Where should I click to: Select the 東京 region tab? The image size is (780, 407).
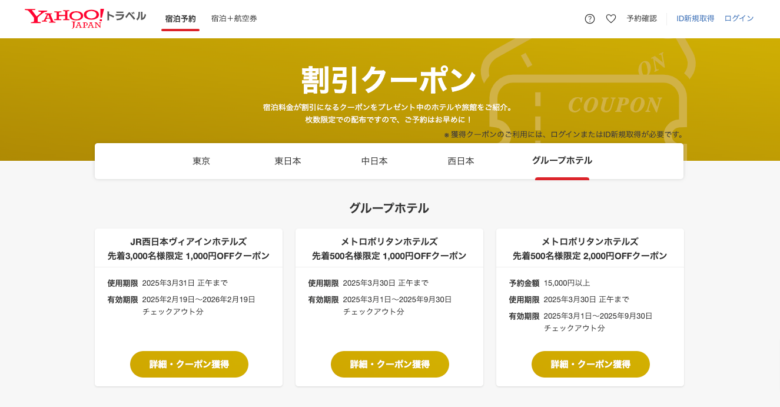[201, 161]
